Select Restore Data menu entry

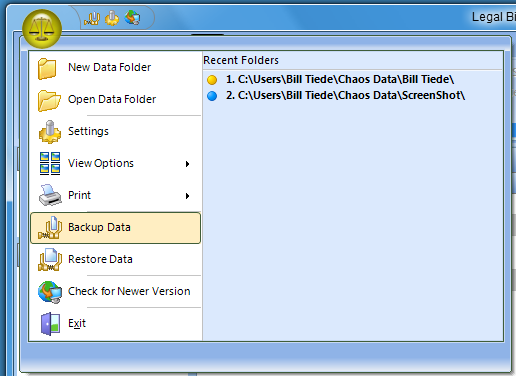click(x=116, y=259)
